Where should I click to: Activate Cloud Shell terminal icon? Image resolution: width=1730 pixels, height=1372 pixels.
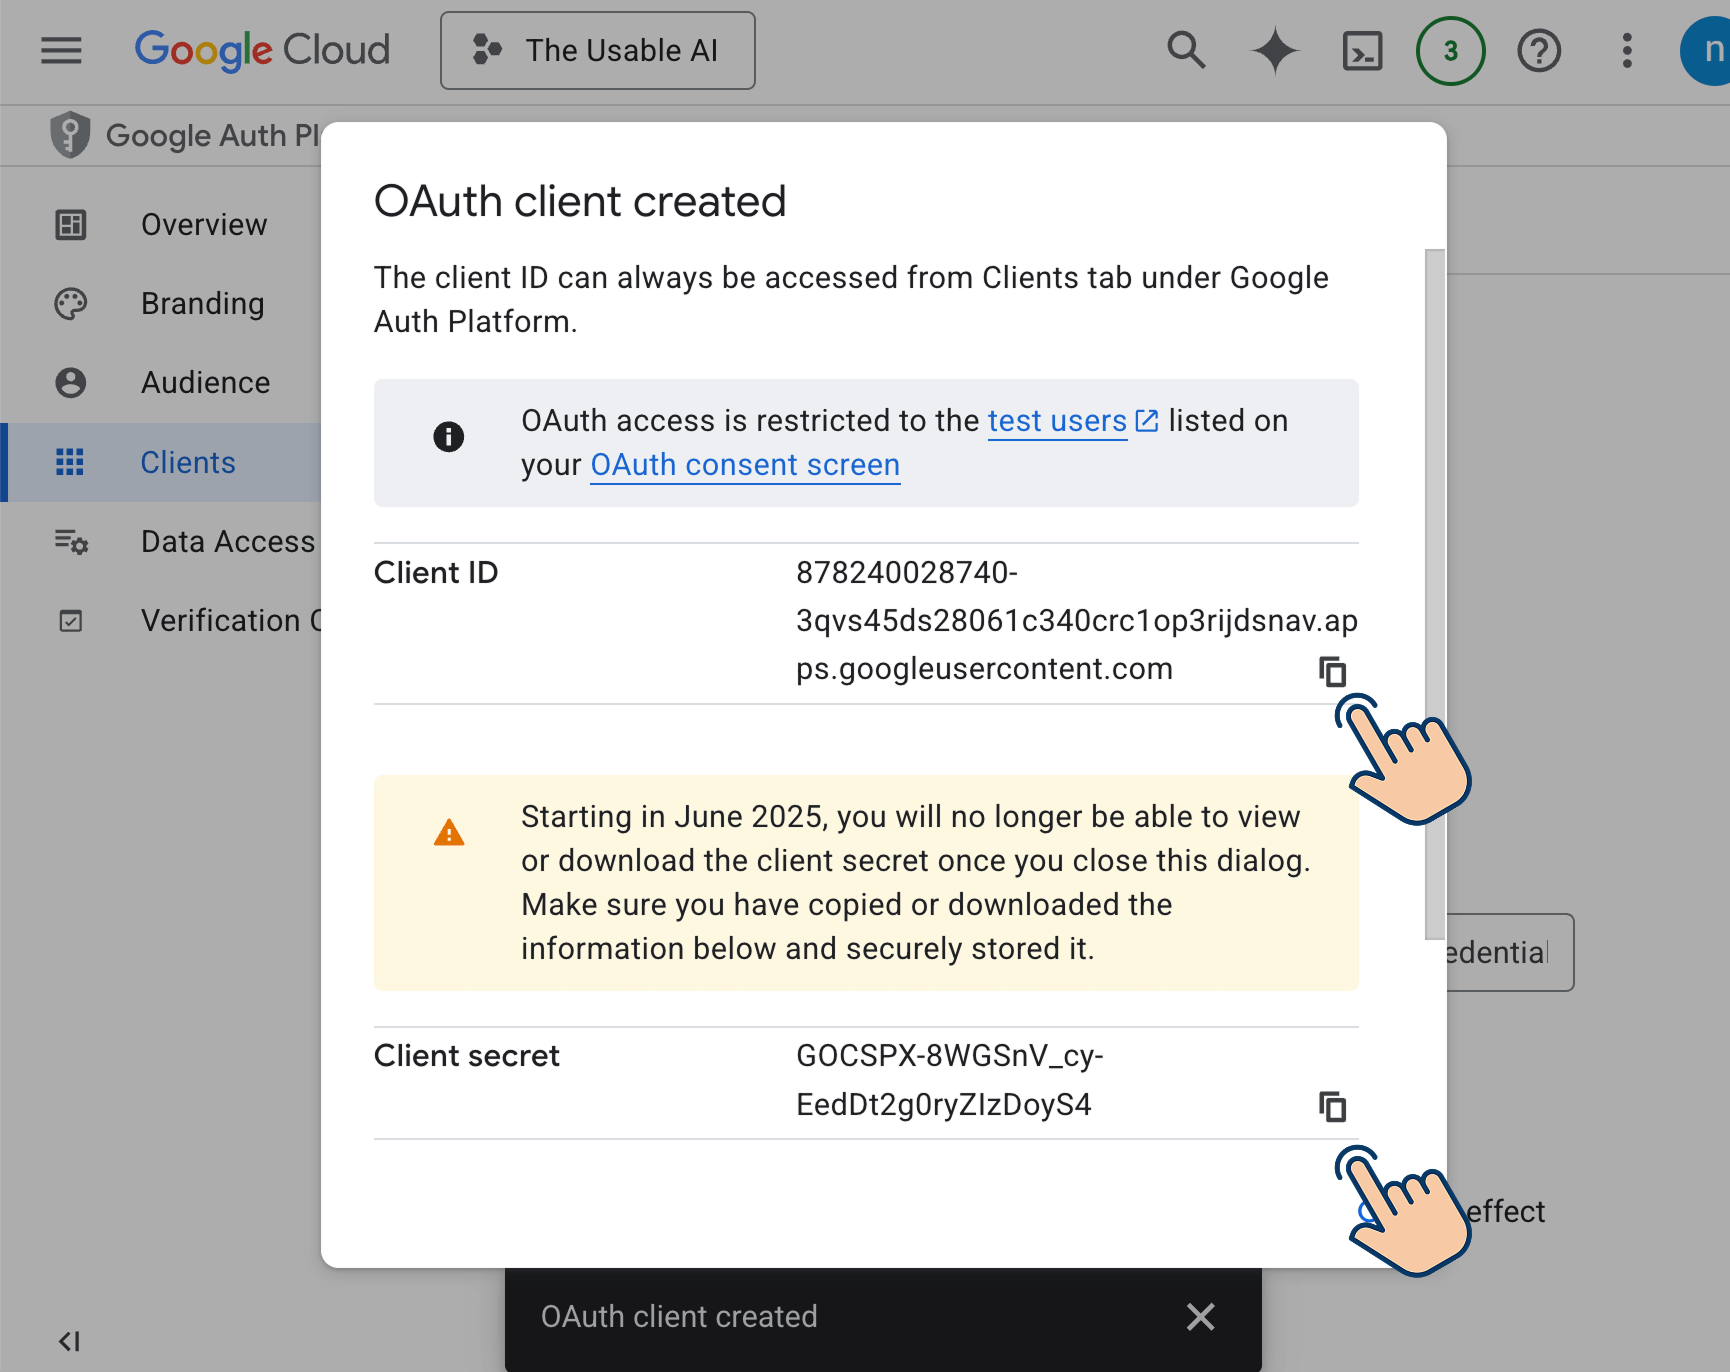coord(1362,50)
